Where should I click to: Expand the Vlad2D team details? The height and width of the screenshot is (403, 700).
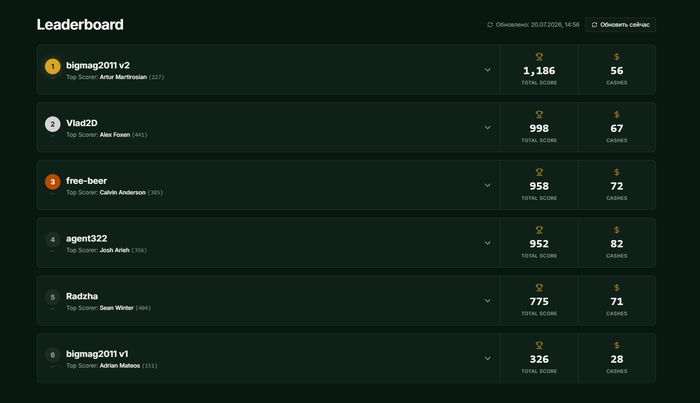point(488,128)
